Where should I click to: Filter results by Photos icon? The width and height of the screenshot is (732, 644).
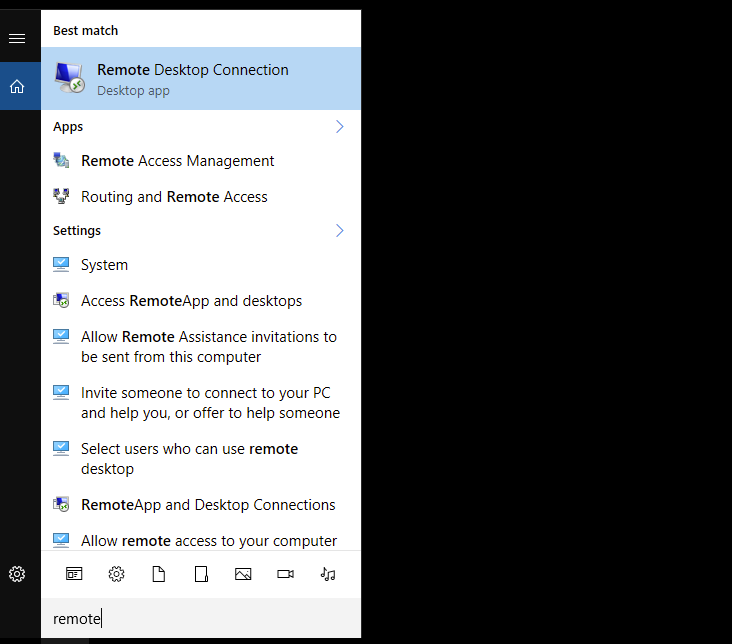tap(243, 574)
